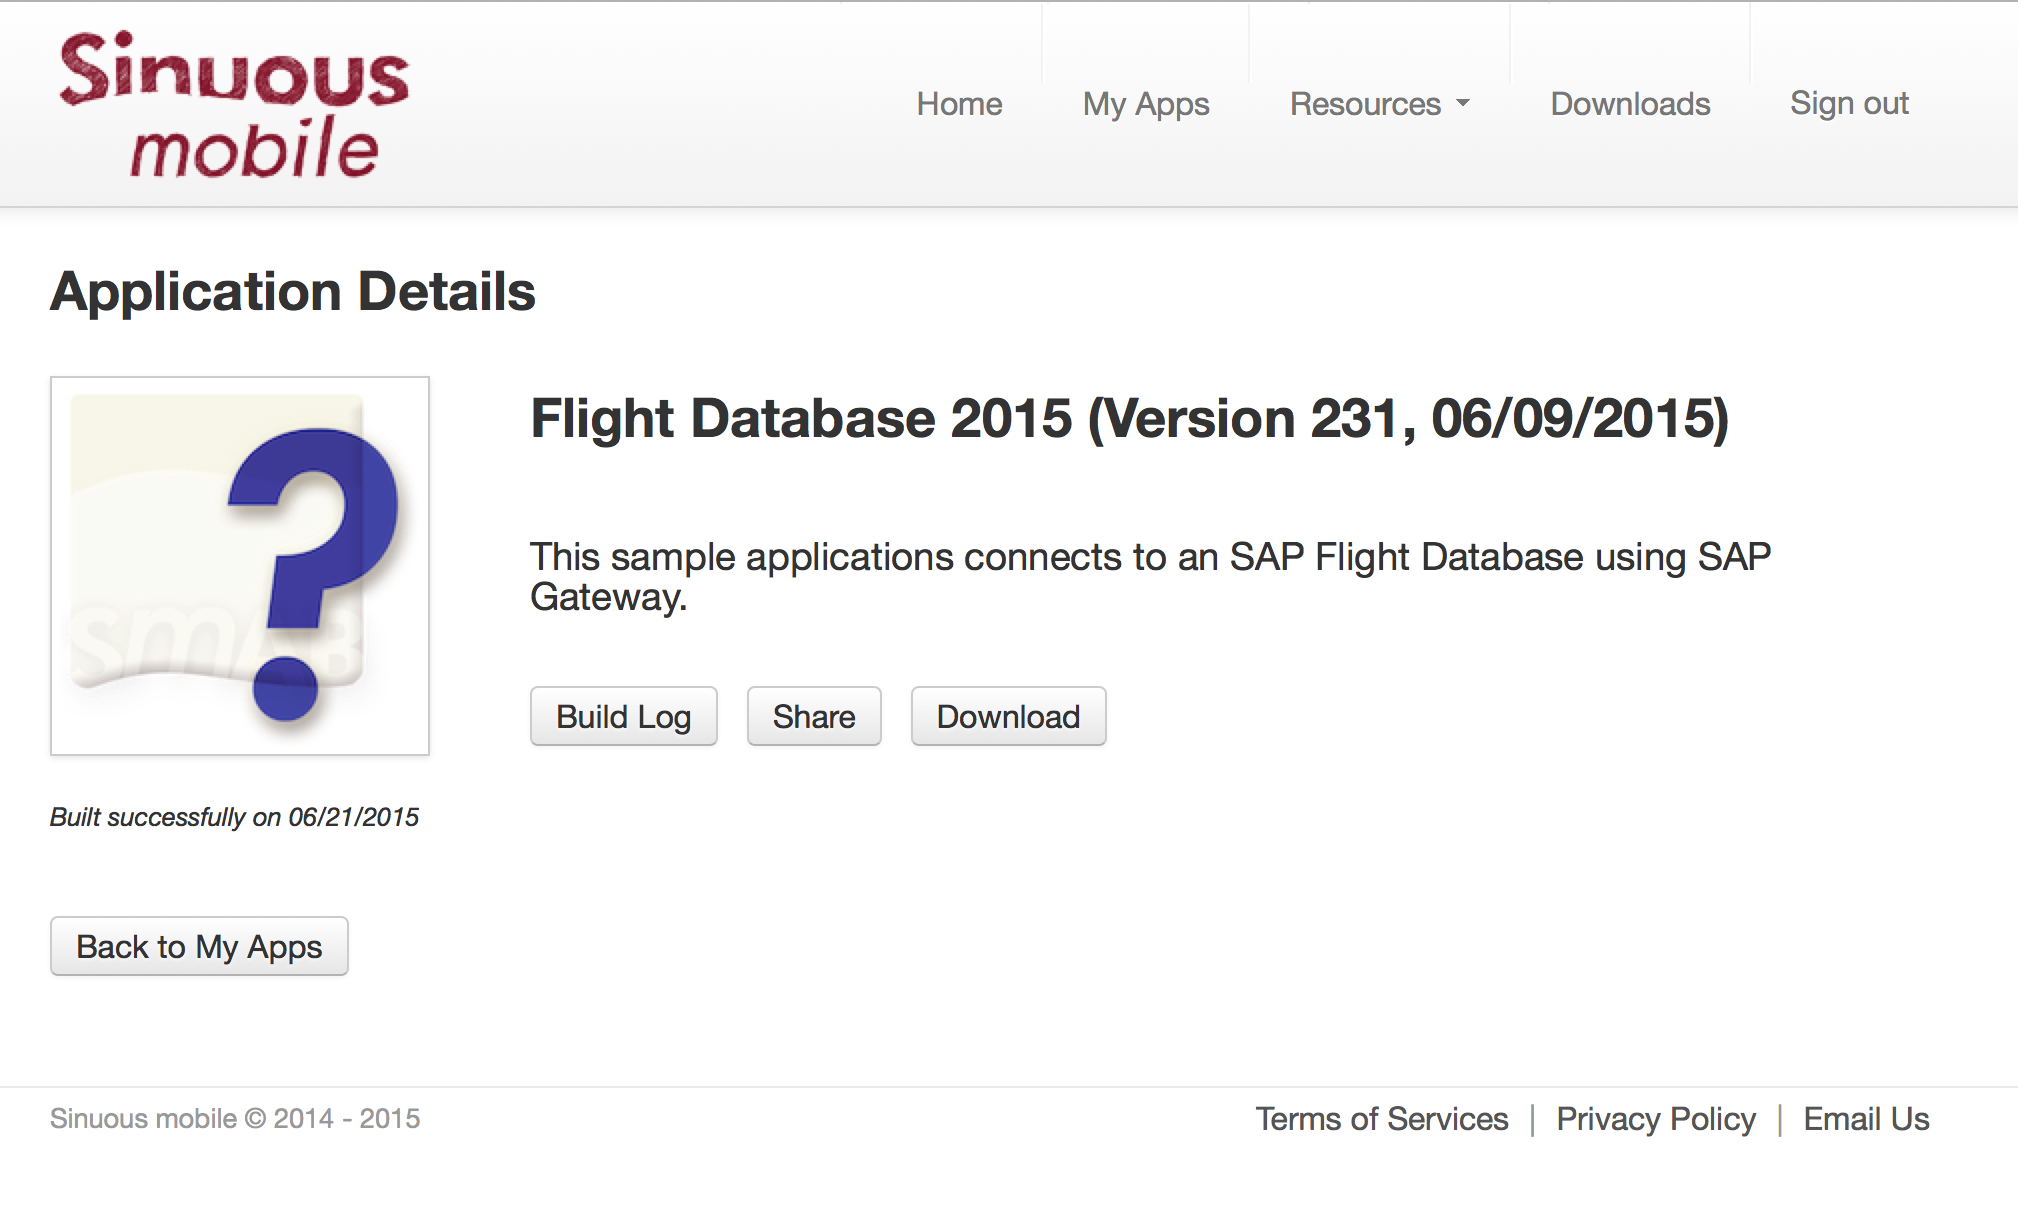Click the Share icon button

click(813, 717)
